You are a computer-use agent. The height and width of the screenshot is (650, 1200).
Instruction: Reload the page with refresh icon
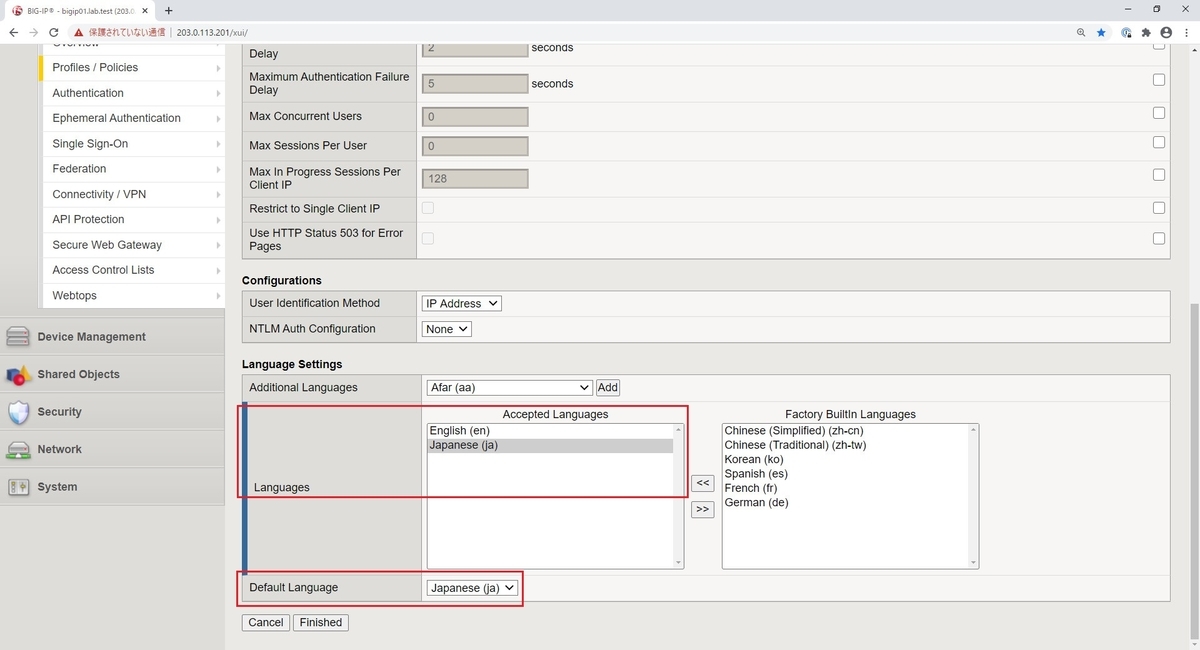(x=56, y=32)
